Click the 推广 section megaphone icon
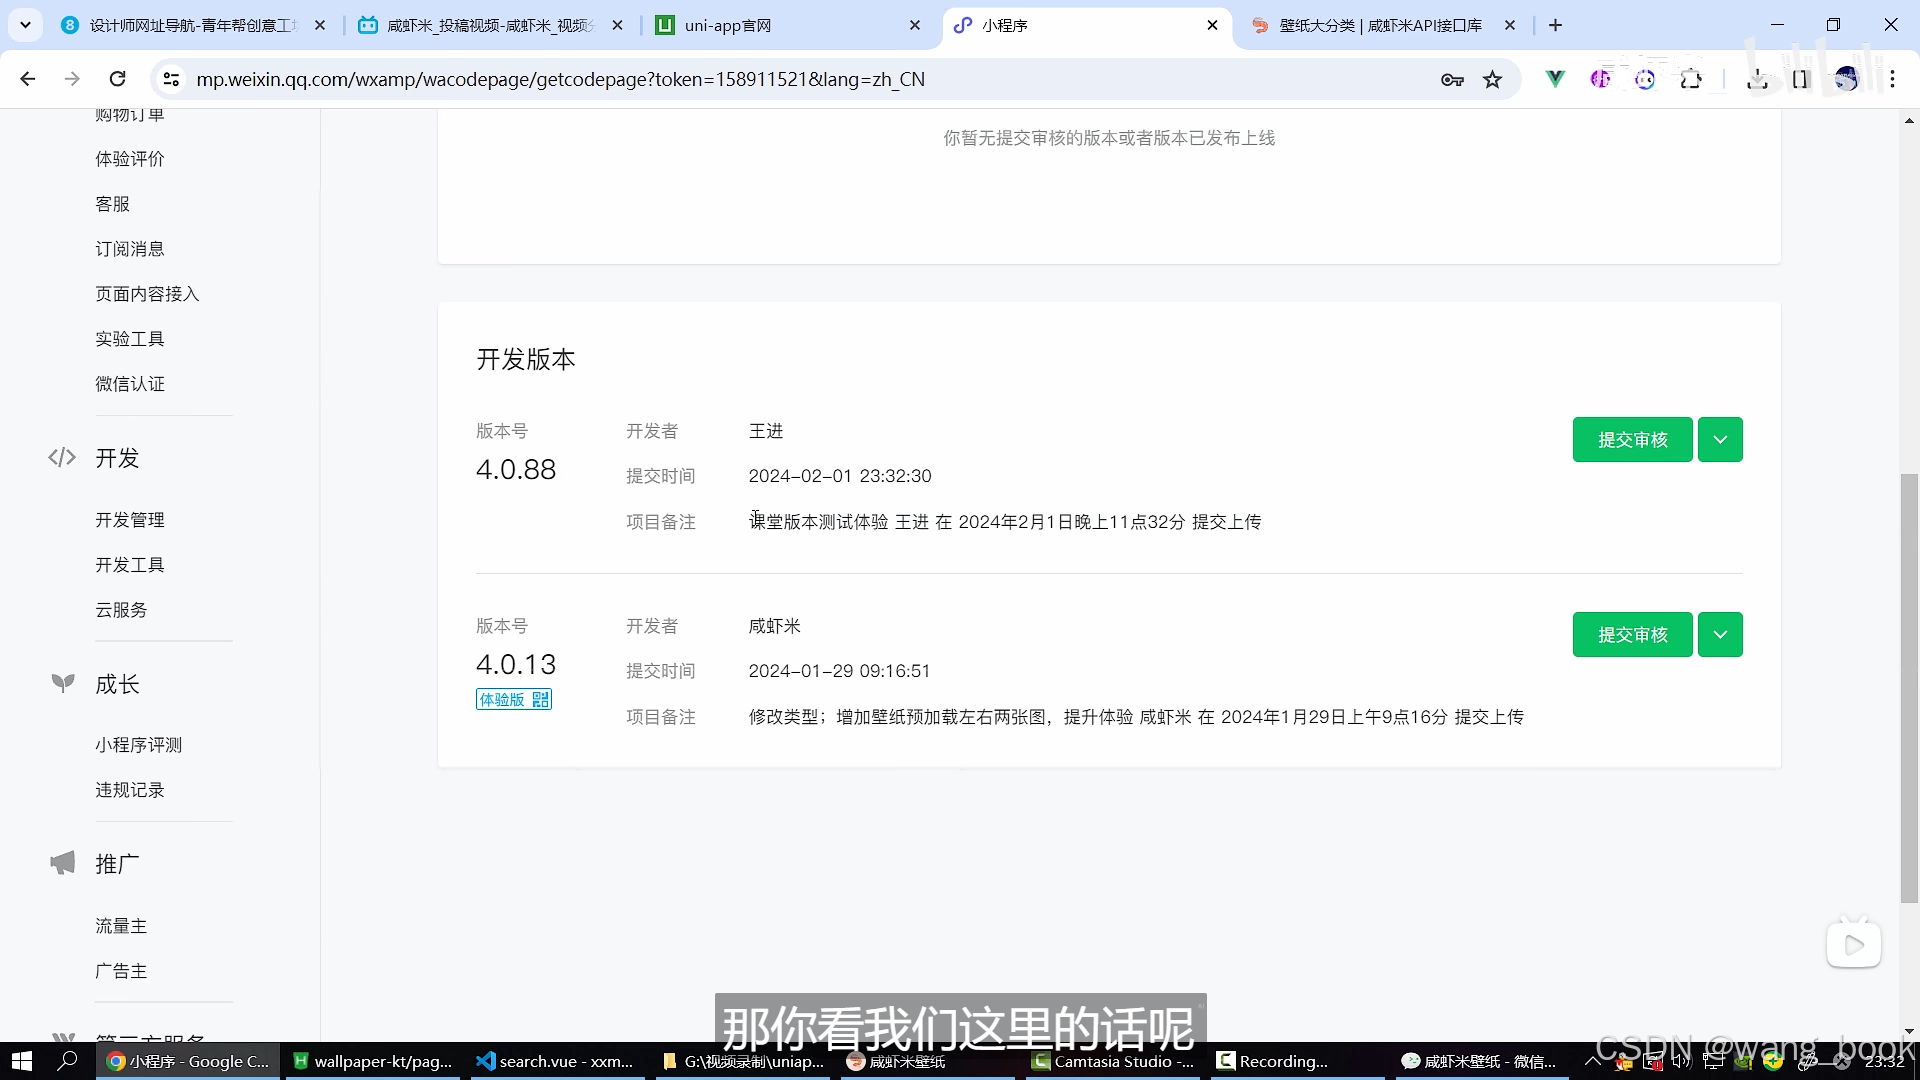 pos(63,863)
